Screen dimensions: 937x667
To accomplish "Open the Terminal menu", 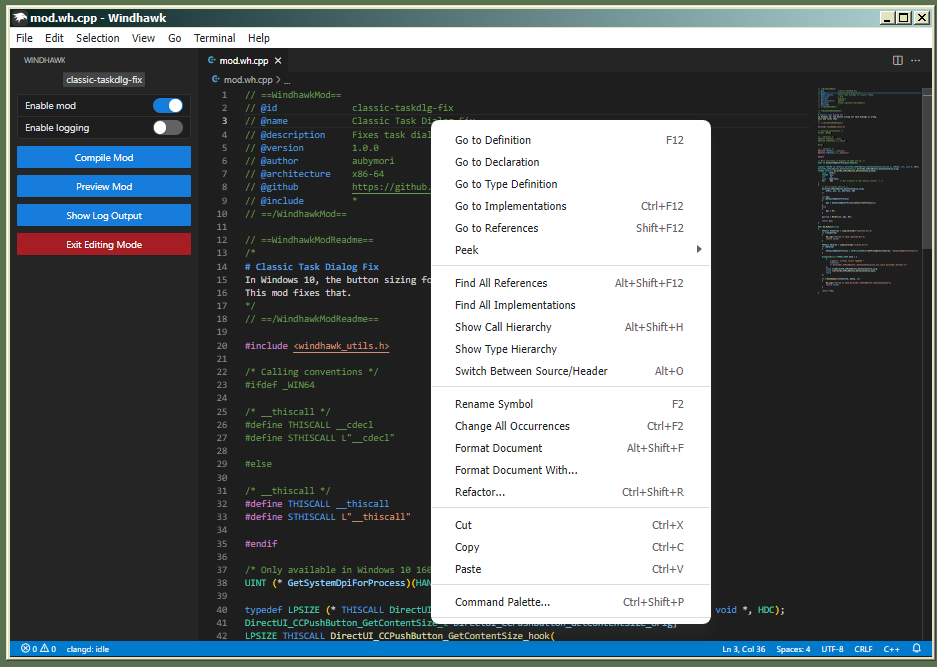I will coord(214,38).
